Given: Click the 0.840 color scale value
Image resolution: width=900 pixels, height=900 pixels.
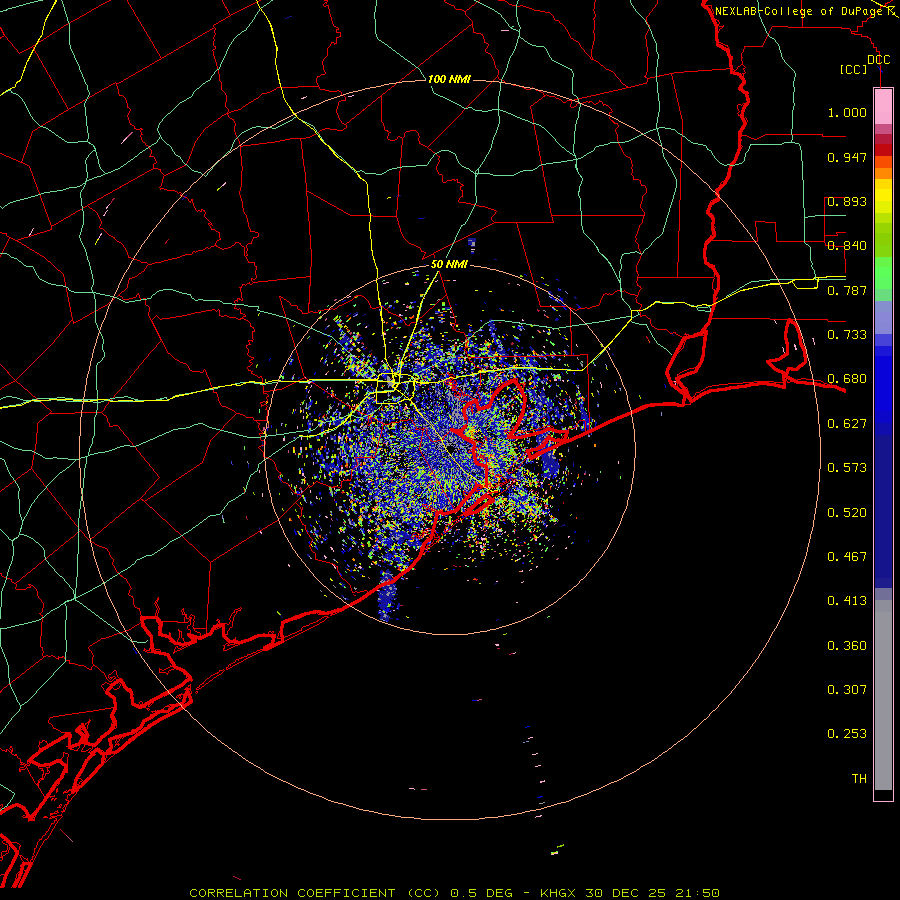Looking at the screenshot, I should click(x=847, y=246).
